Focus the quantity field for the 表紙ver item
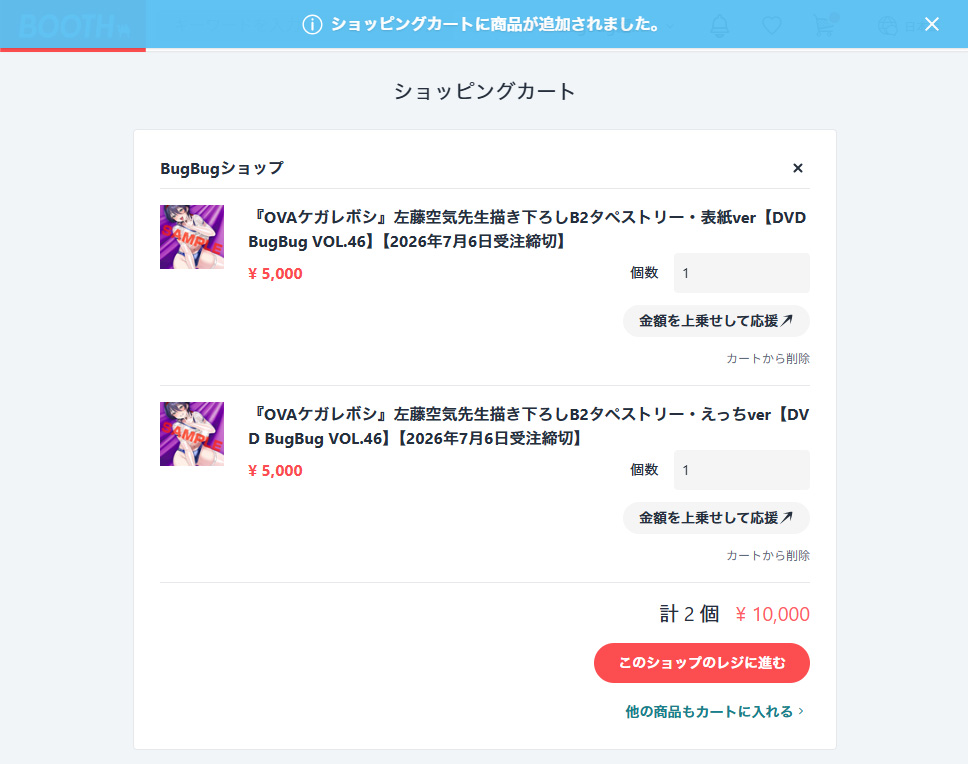Image resolution: width=968 pixels, height=764 pixels. [x=741, y=273]
